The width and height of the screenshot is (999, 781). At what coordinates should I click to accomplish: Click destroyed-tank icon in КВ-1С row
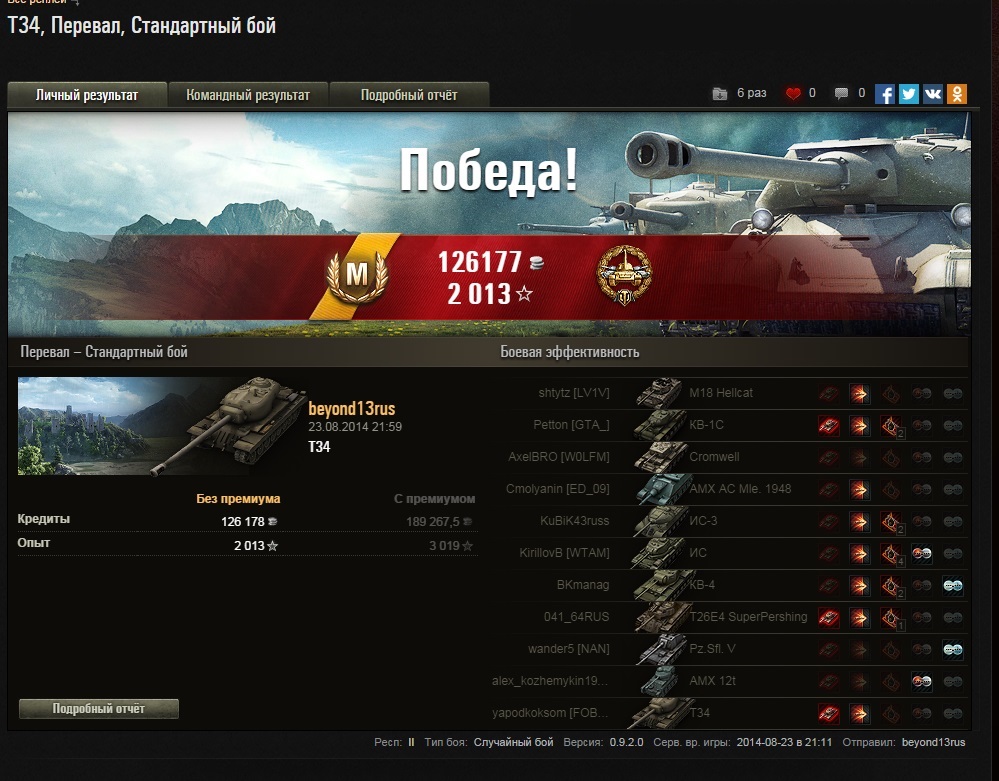(828, 426)
